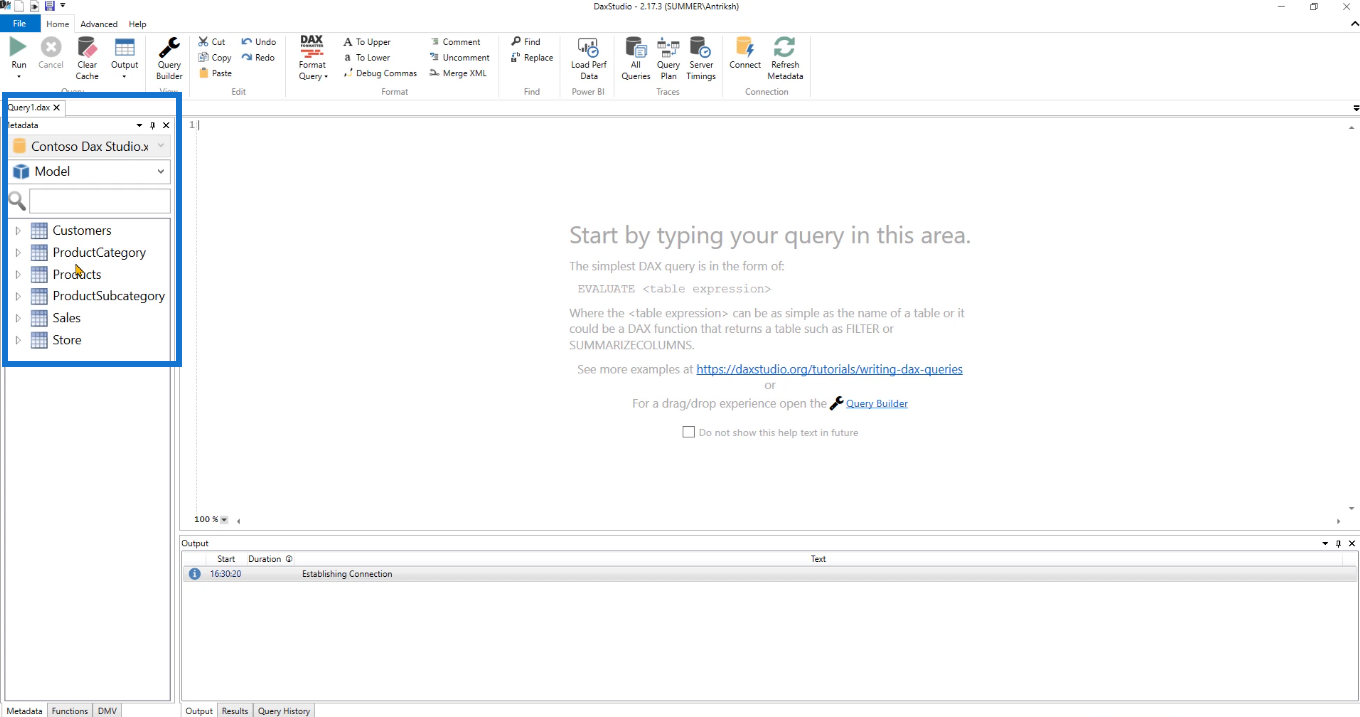Viewport: 1360px width, 717px height.
Task: Expand the Products table node
Action: click(x=18, y=274)
